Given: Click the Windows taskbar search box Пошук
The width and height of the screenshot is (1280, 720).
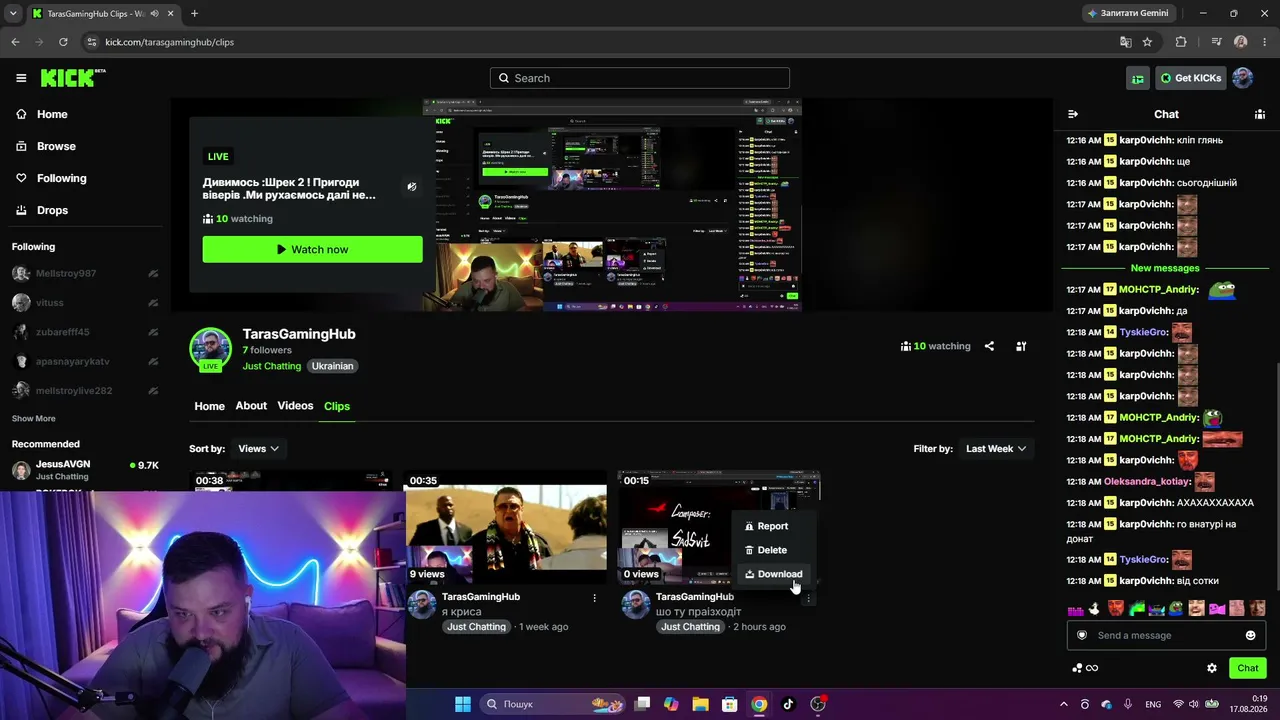Looking at the screenshot, I should pos(552,704).
